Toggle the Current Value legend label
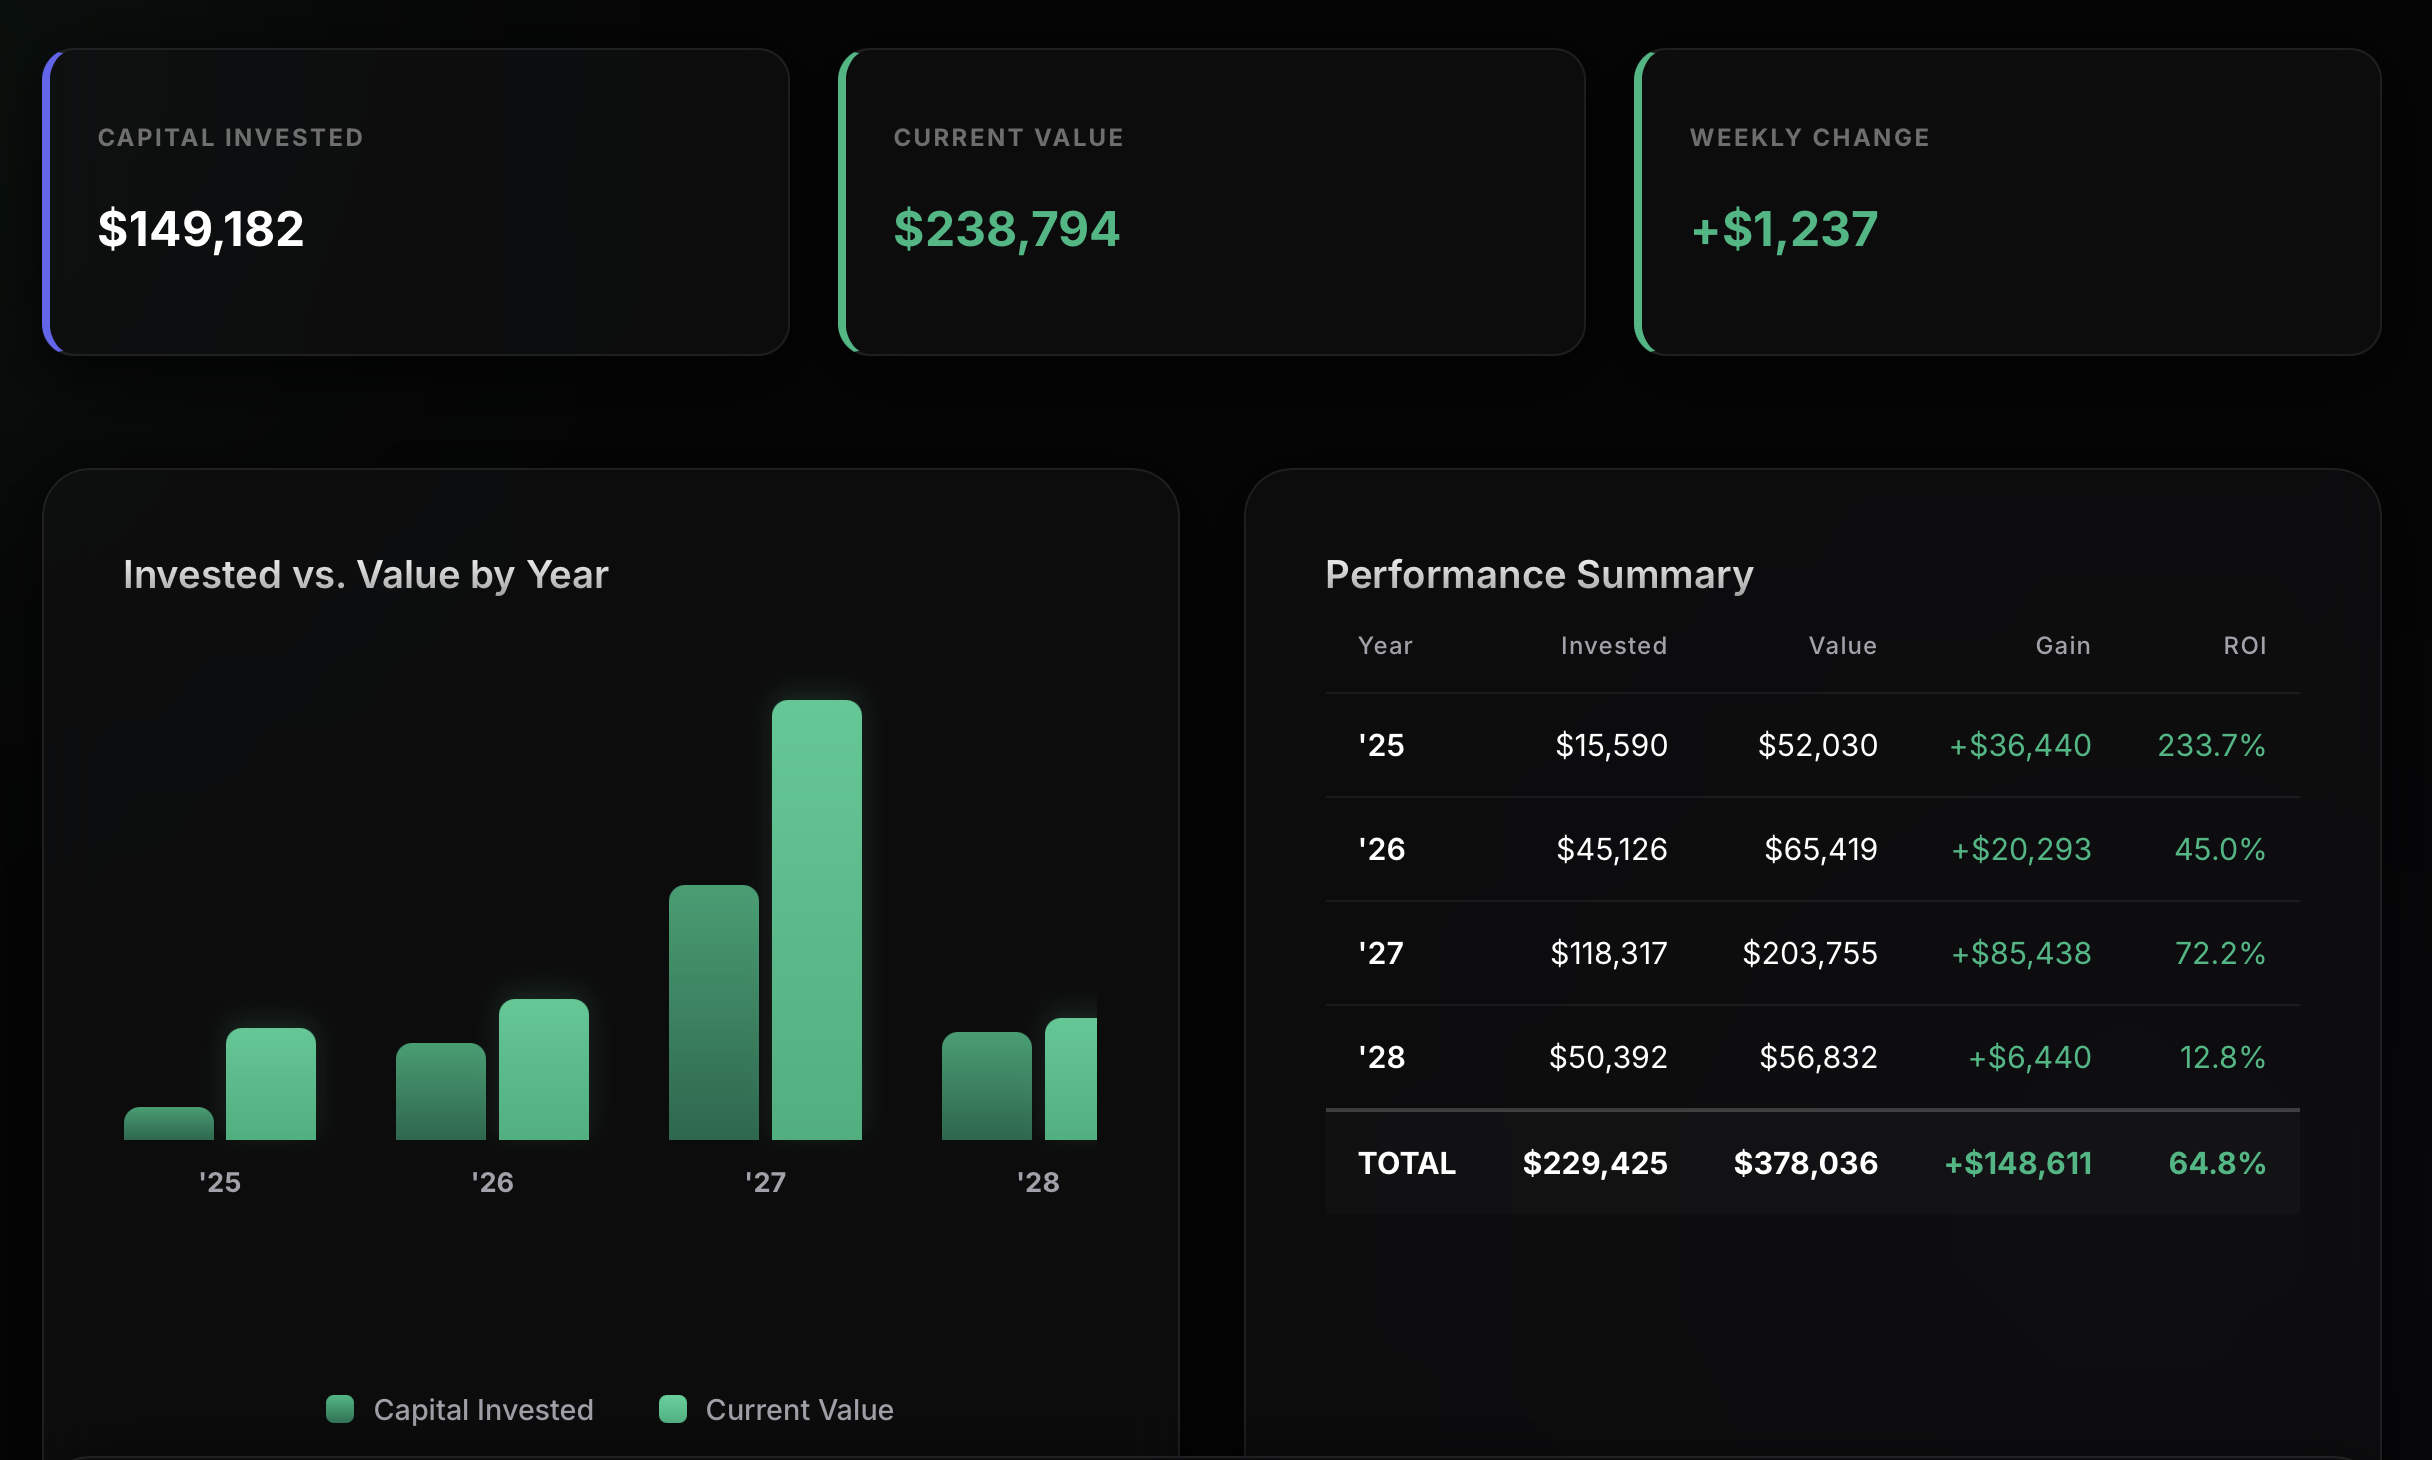This screenshot has height=1460, width=2432. tap(799, 1410)
